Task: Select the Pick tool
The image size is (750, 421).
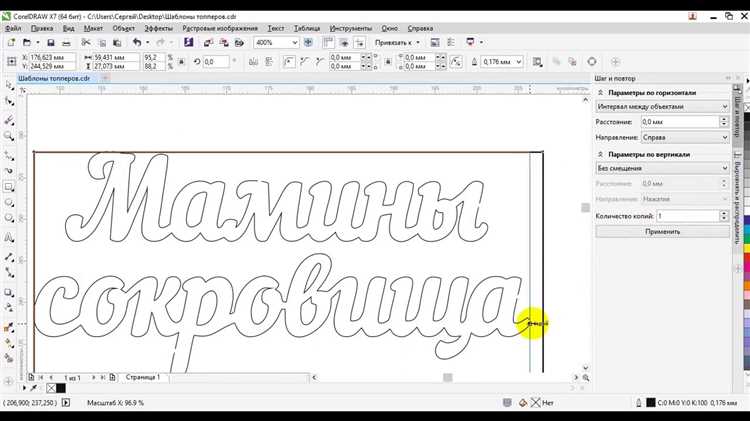Action: (9, 85)
